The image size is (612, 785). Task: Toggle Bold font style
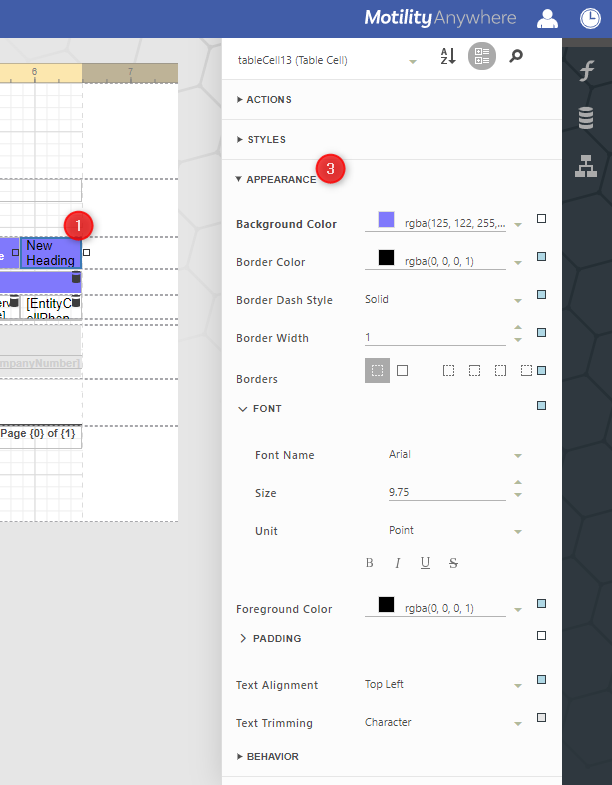point(370,564)
